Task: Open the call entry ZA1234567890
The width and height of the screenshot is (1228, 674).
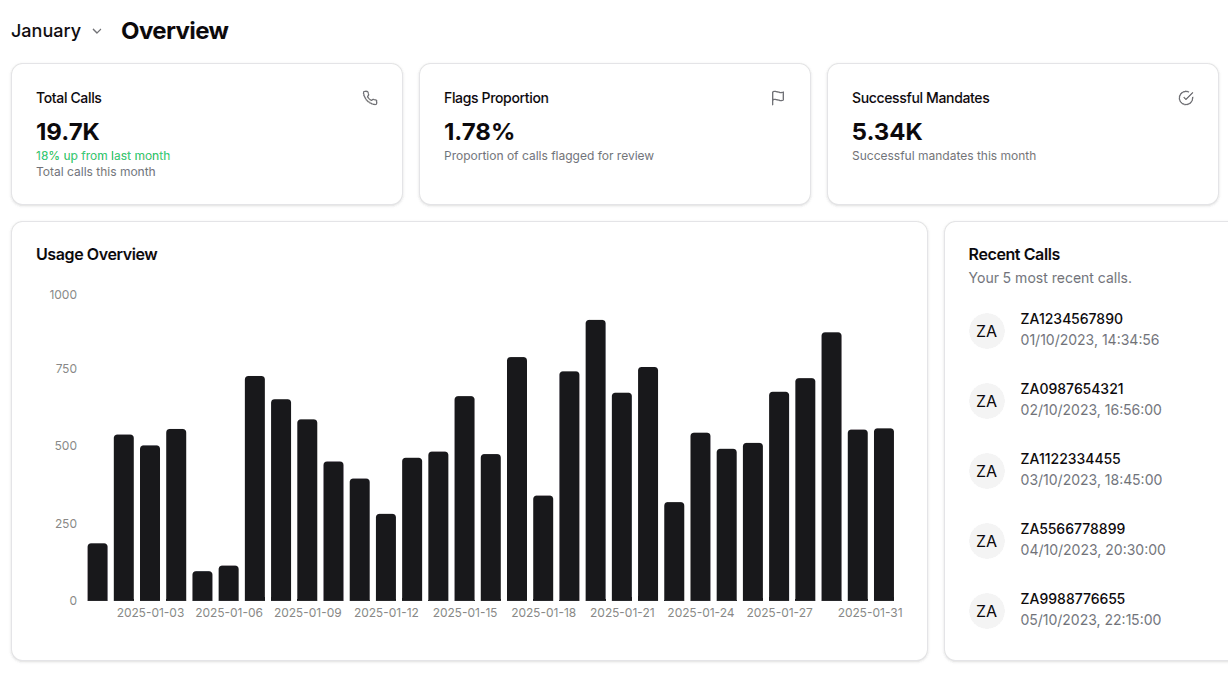Action: (1071, 319)
